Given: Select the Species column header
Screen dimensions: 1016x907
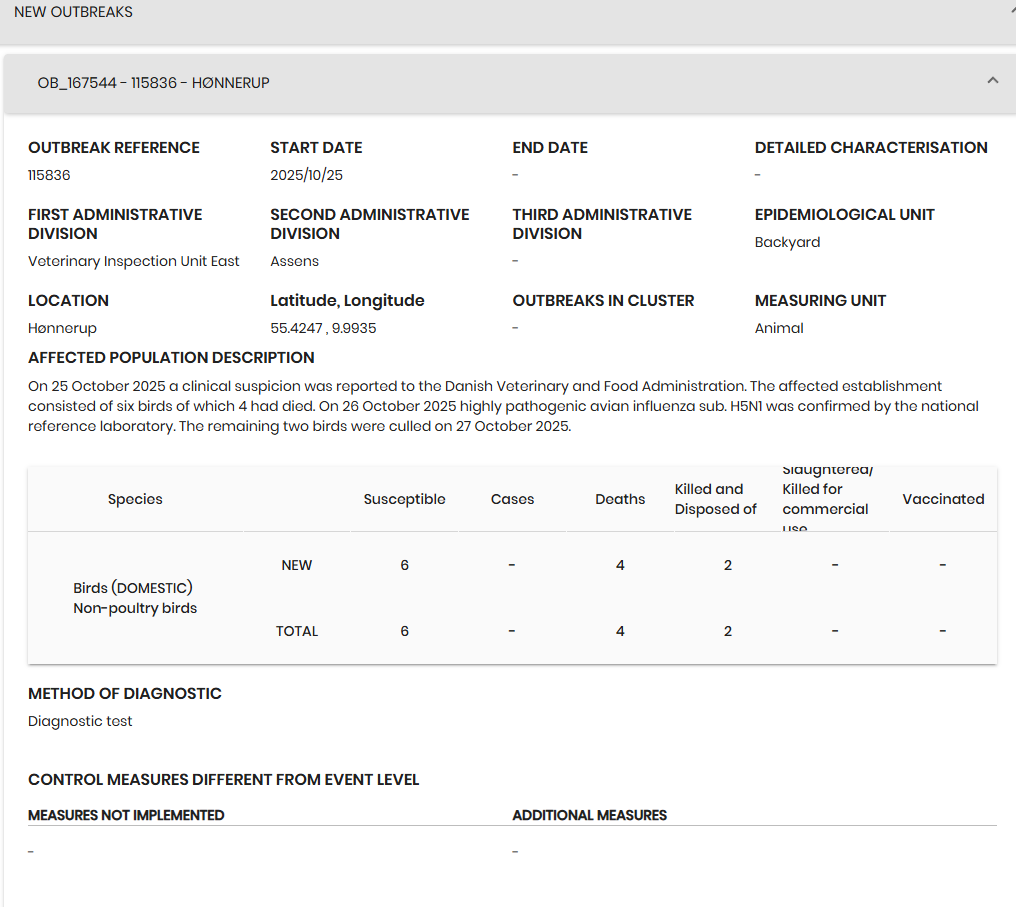Looking at the screenshot, I should coord(135,499).
